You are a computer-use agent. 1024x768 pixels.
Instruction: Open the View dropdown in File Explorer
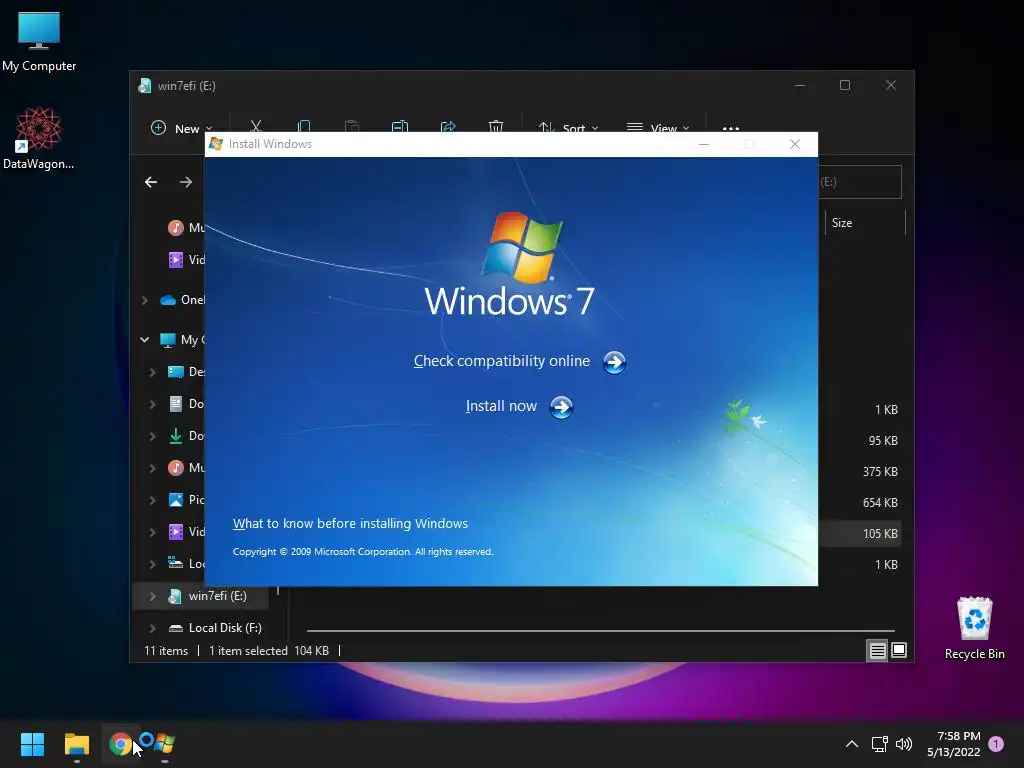[658, 128]
